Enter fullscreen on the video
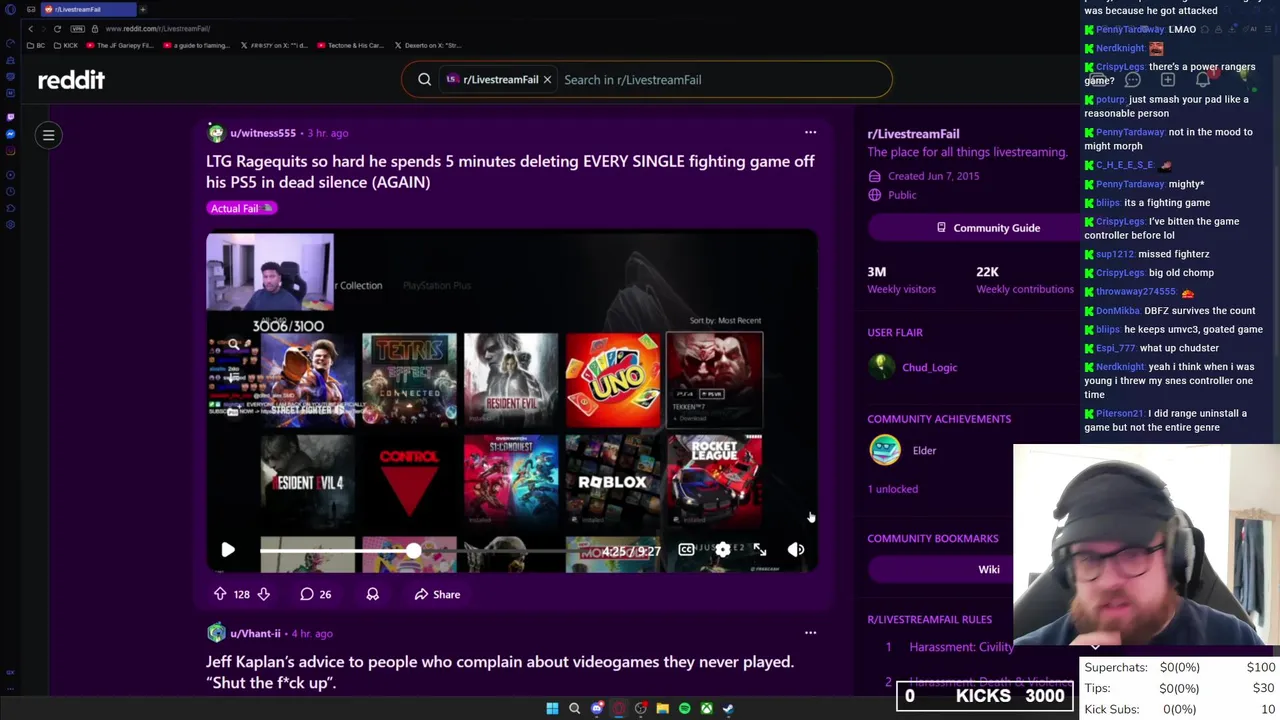1280x720 pixels. [x=760, y=549]
